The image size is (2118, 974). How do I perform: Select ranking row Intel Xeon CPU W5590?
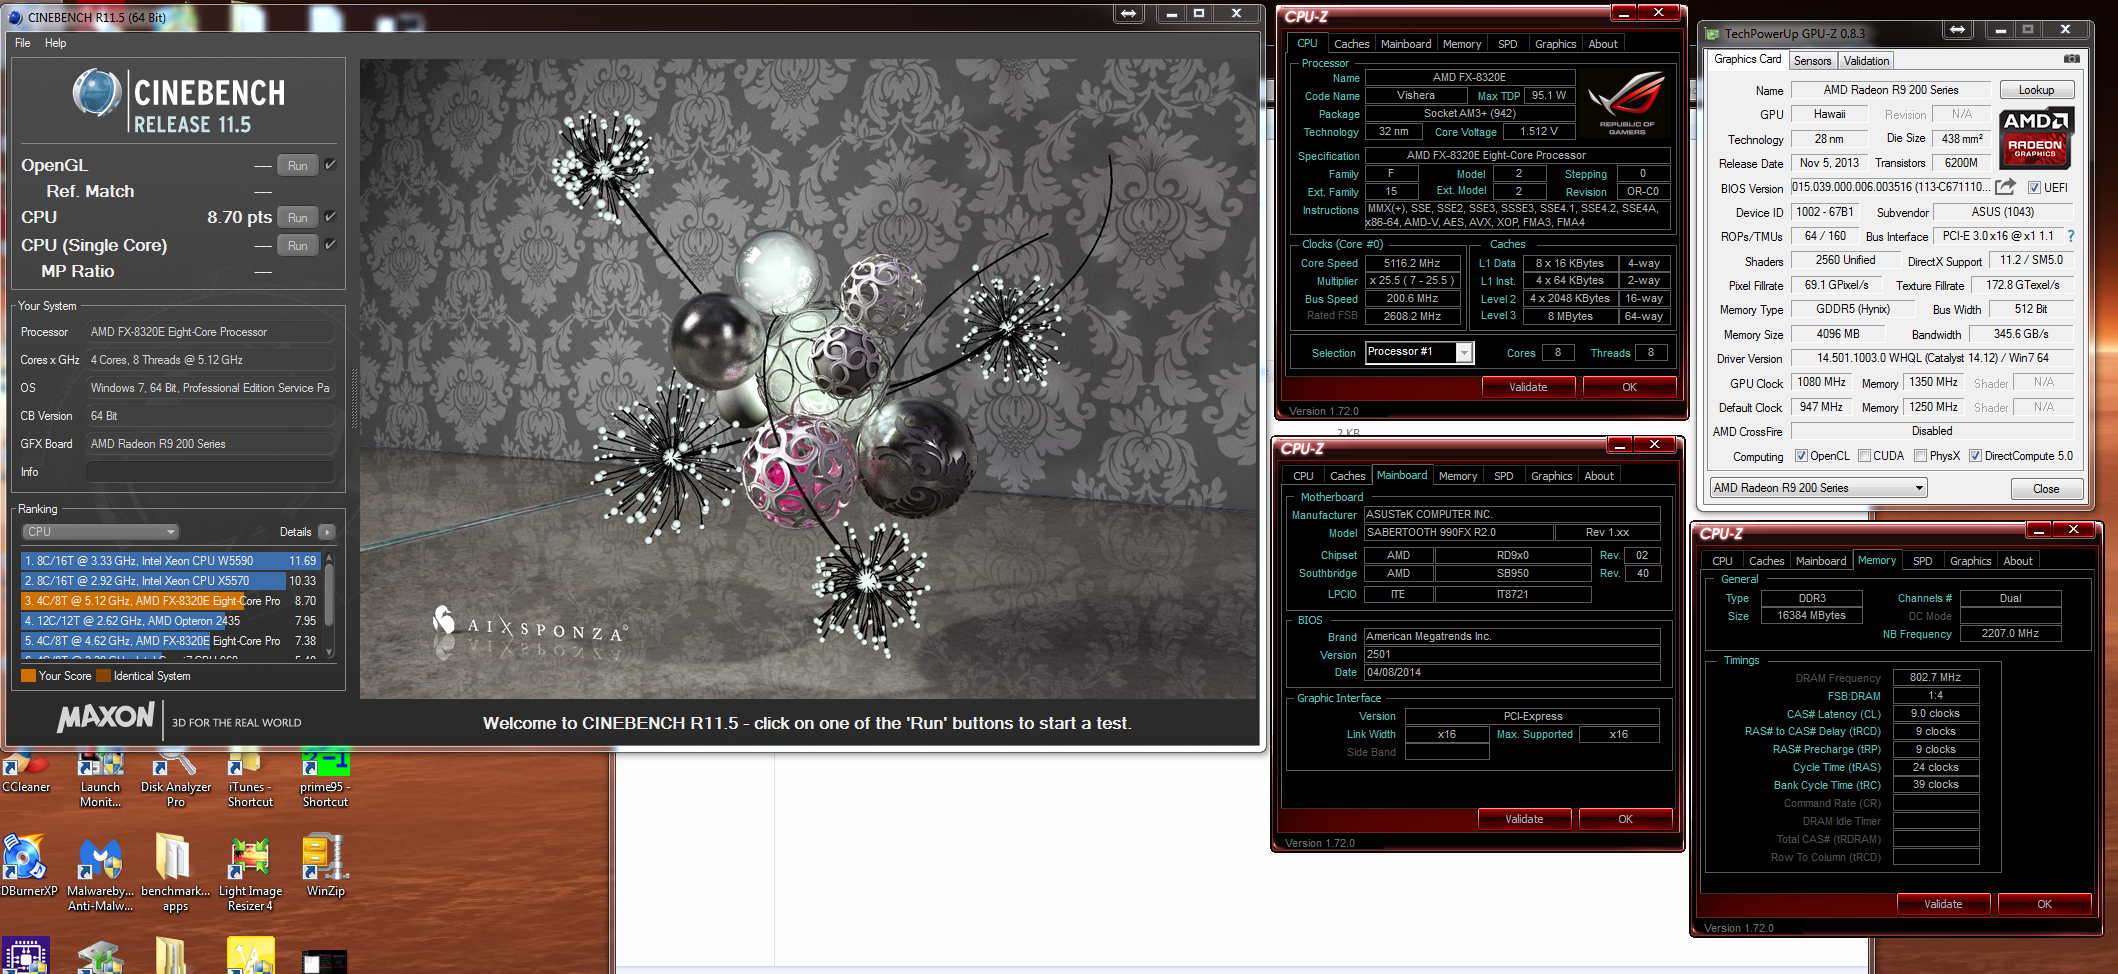(171, 561)
